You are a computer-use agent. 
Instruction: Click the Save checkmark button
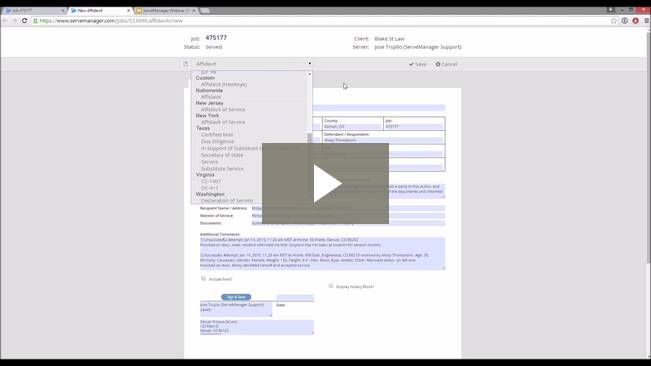[x=418, y=64]
